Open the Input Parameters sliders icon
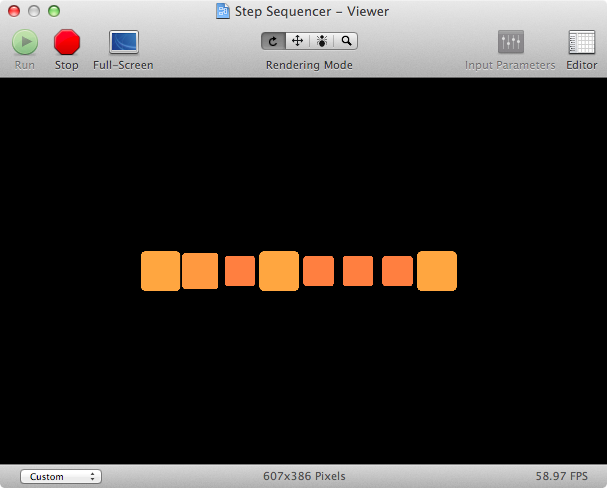The height and width of the screenshot is (488, 607). point(511,41)
